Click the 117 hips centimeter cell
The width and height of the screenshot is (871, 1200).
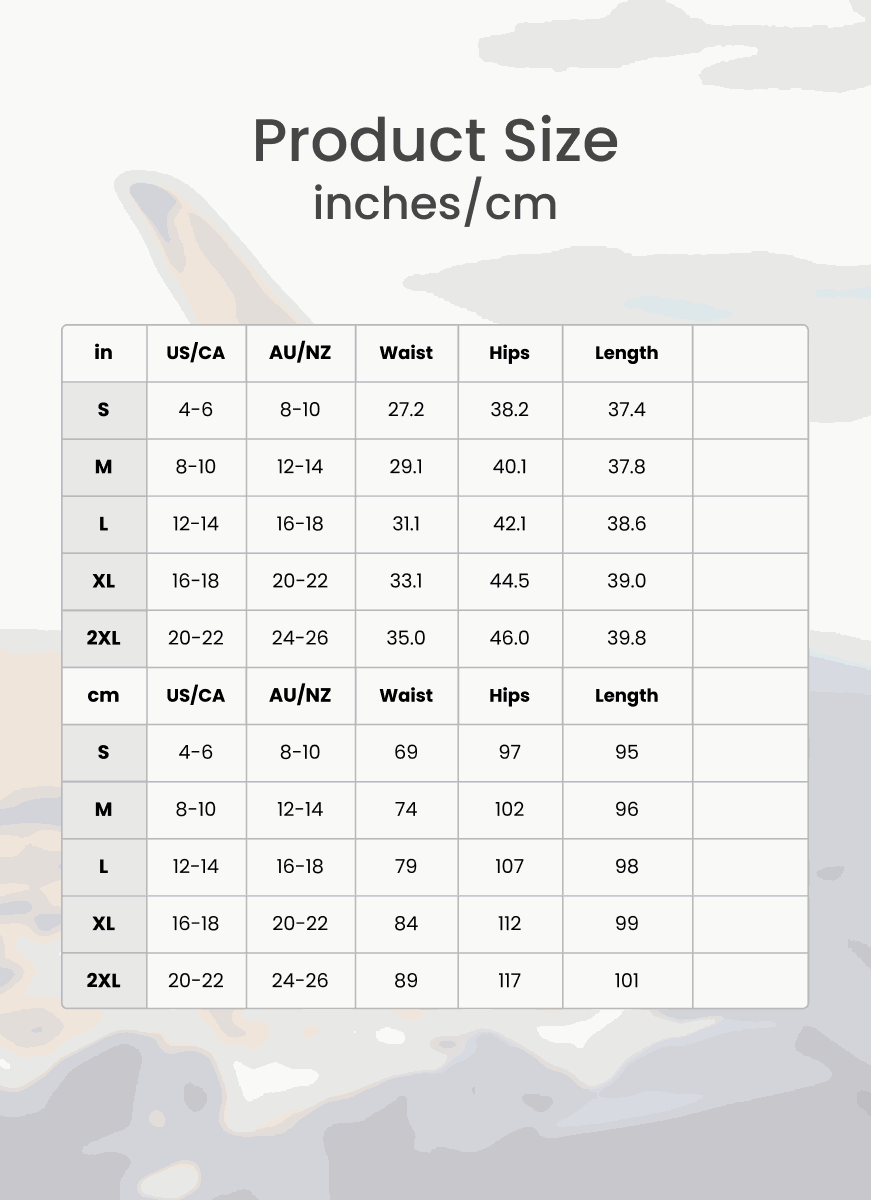coord(510,980)
